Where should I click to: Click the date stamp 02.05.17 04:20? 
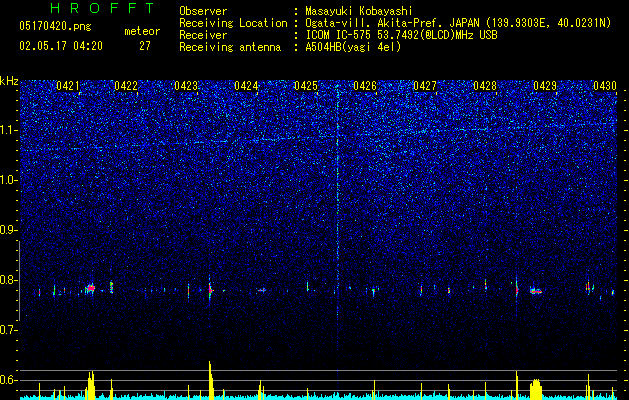(x=61, y=46)
